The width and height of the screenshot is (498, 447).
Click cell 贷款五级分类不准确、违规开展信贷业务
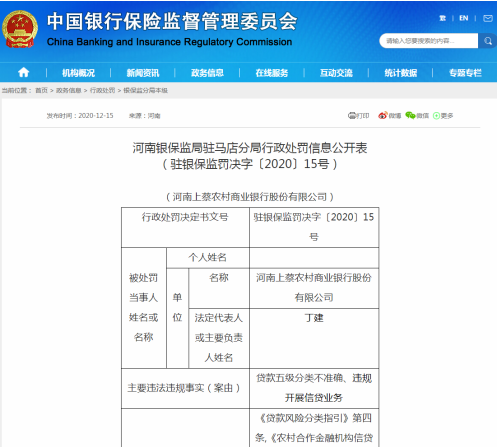(314, 388)
